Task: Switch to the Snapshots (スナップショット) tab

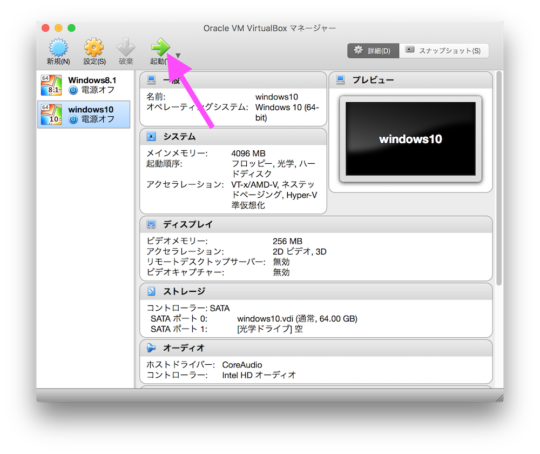Action: pos(444,51)
